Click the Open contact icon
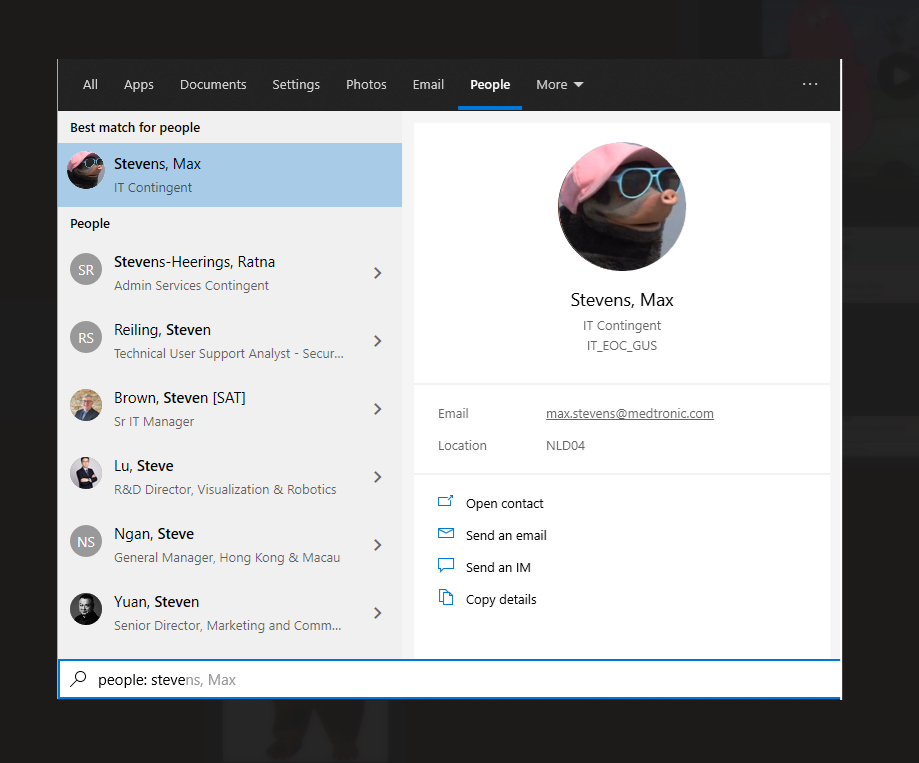 pyautogui.click(x=446, y=502)
